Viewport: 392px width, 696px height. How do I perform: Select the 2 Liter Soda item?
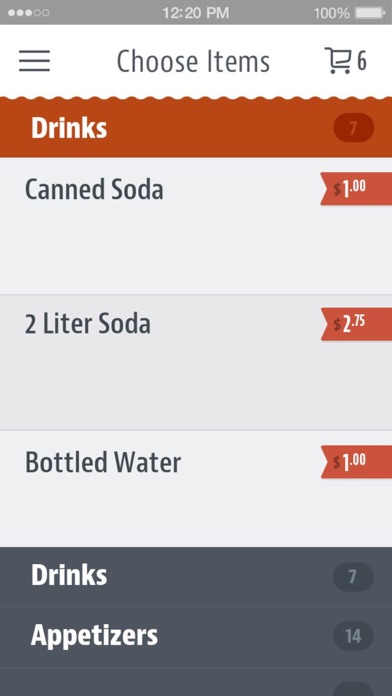click(196, 362)
